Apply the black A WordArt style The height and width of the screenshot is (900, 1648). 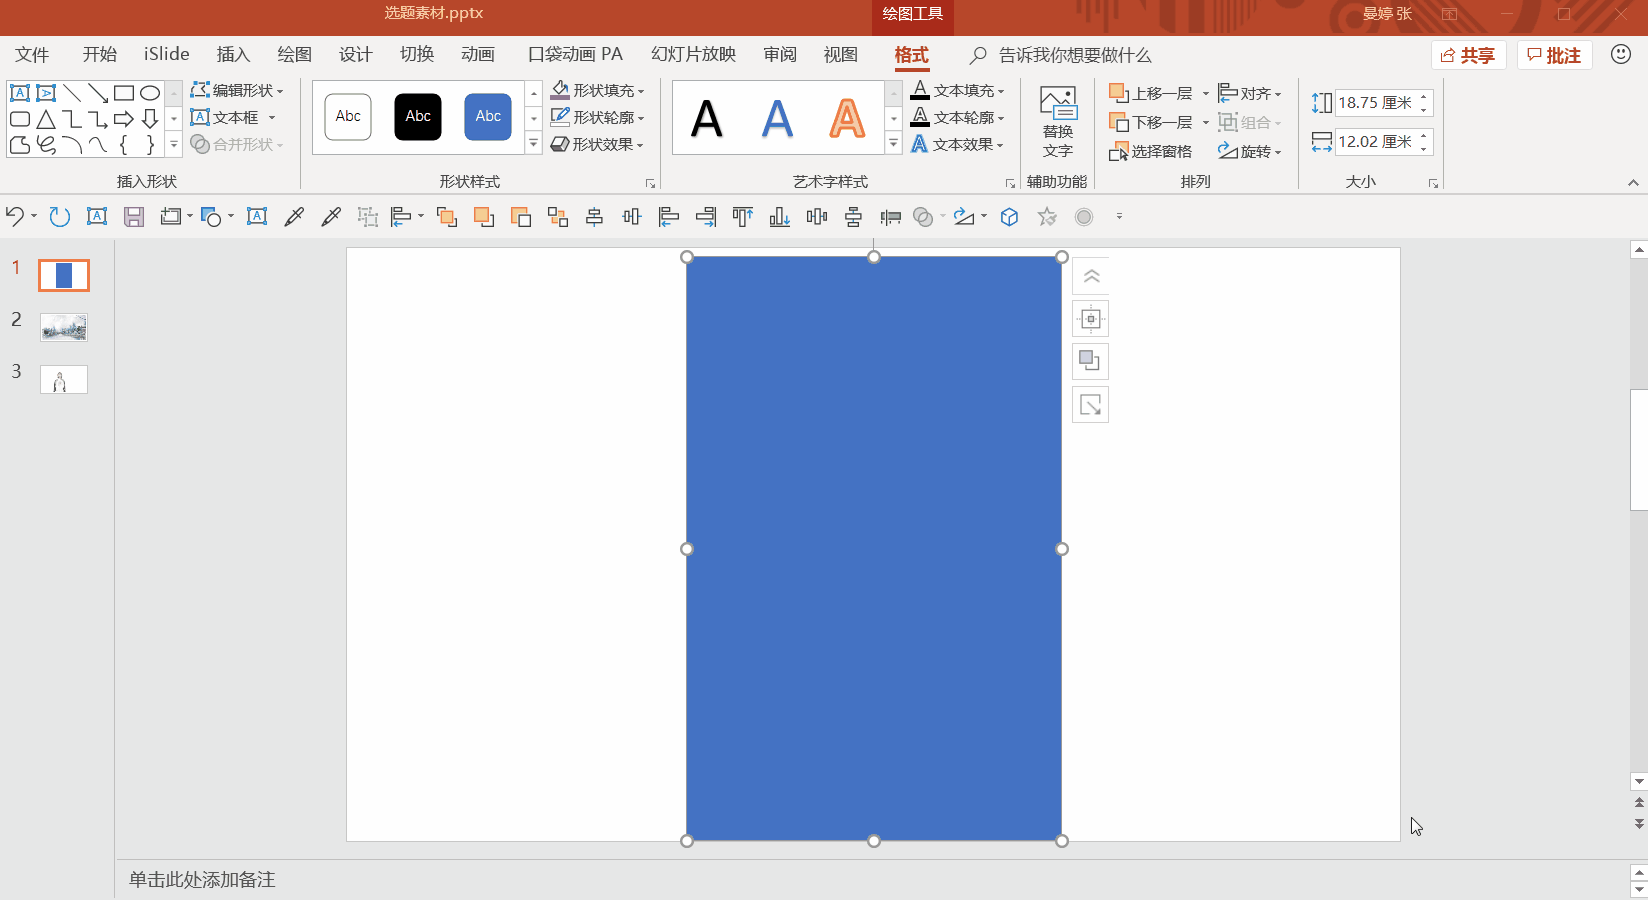pyautogui.click(x=707, y=119)
